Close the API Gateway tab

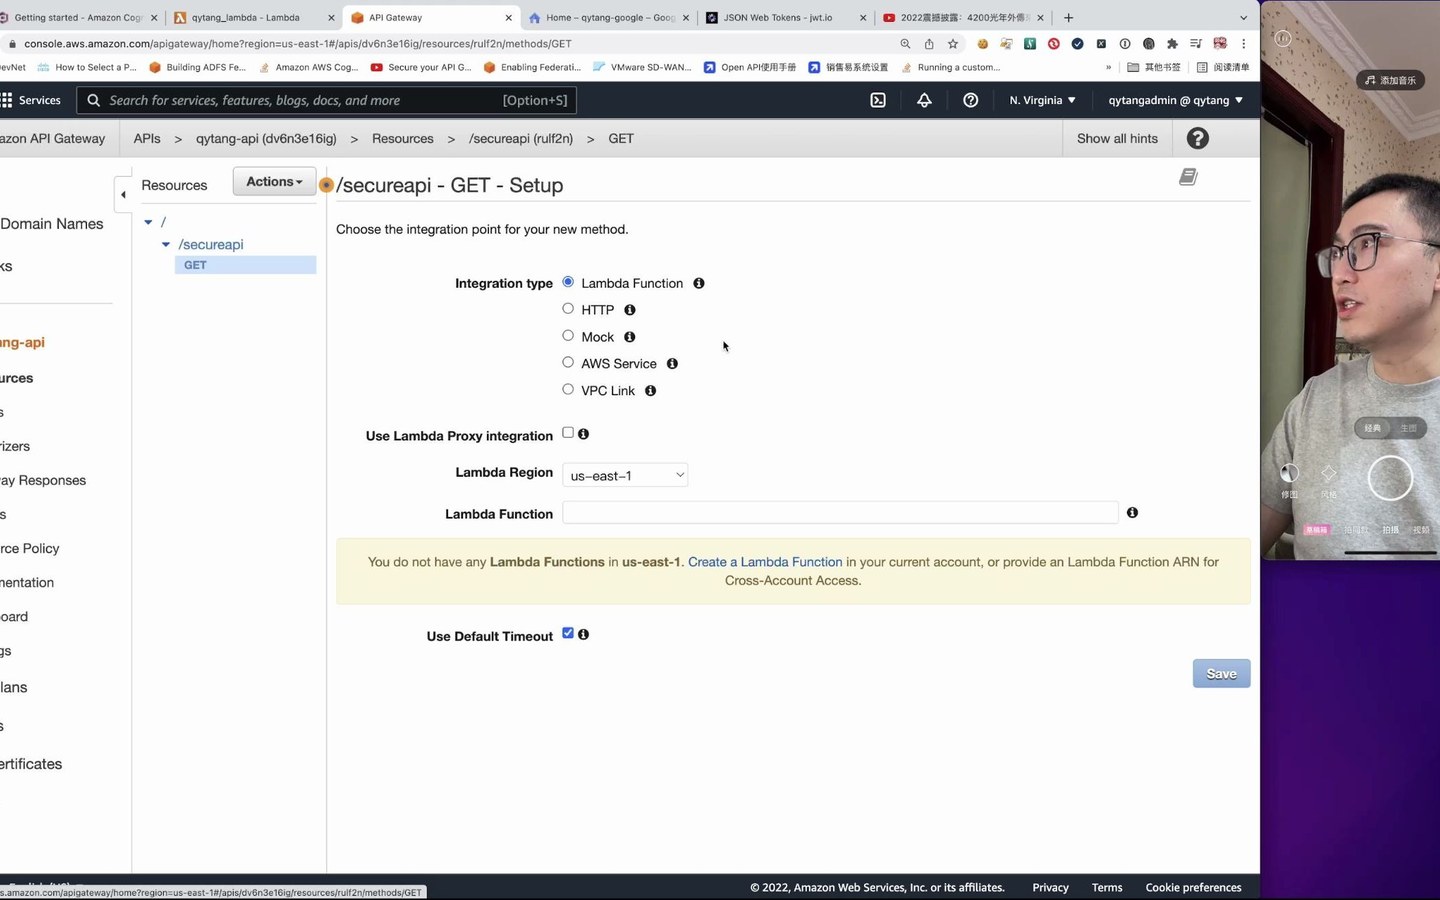[508, 18]
